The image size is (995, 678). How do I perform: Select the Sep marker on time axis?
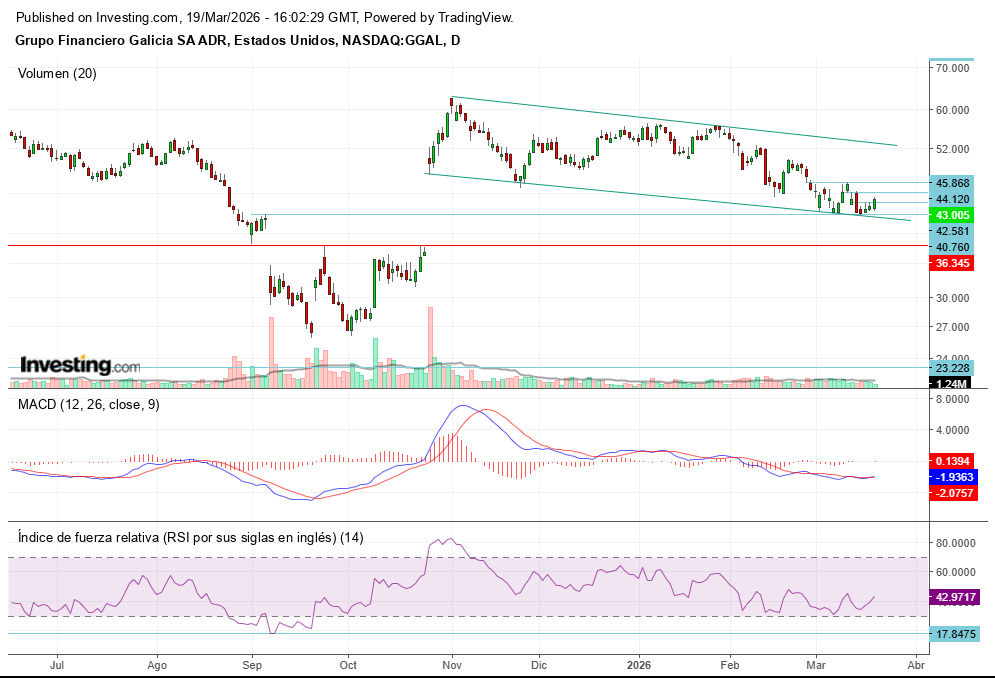[252, 664]
